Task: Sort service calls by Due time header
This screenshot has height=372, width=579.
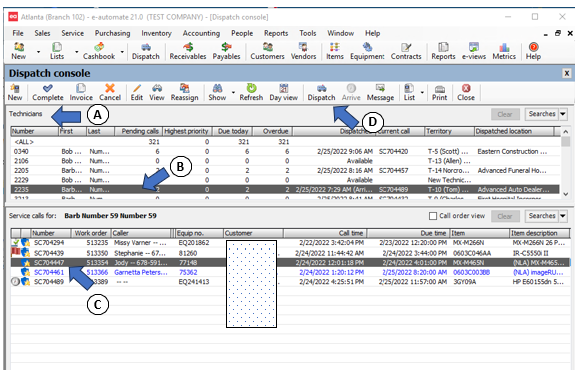Action: point(408,233)
